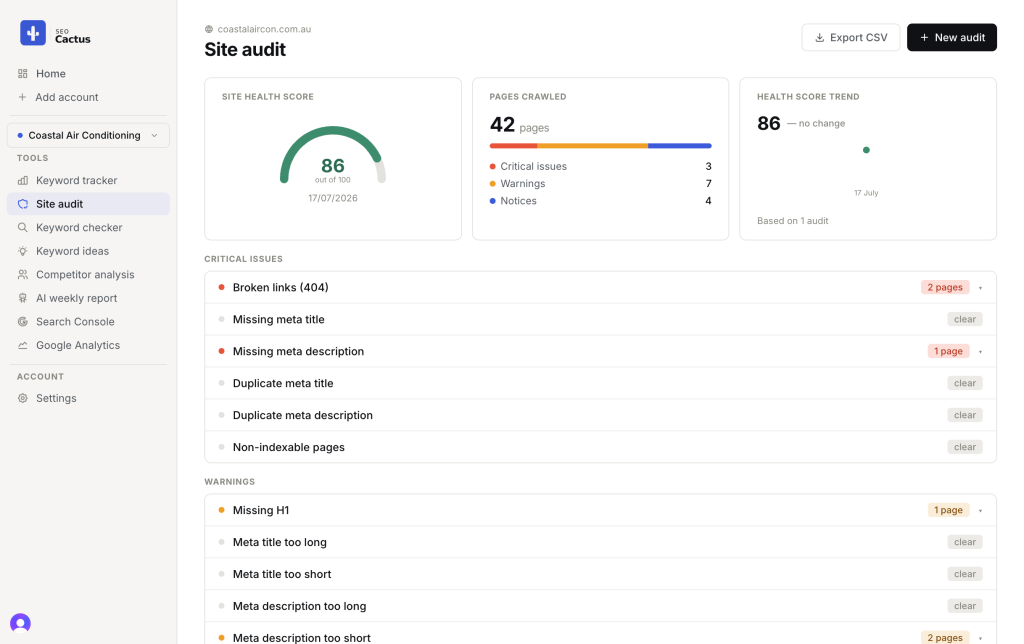Screen dimensions: 1024x644
Task: Open the user avatar at sidebar bottom
Action: [20, 623]
